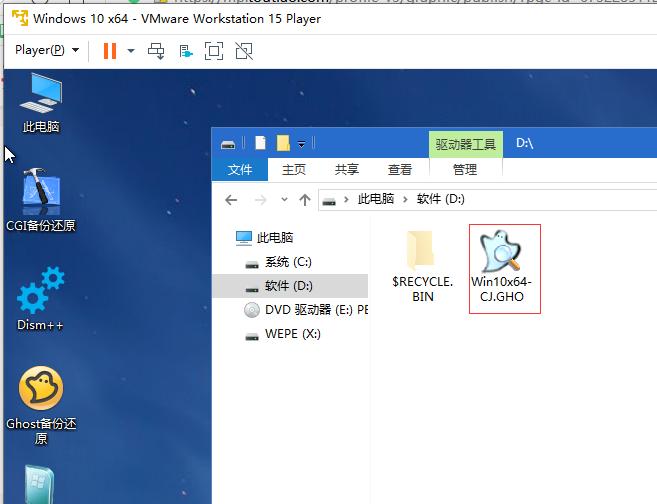Click the VMware Player window title icon
This screenshot has width=657, height=504.
tap(20, 18)
